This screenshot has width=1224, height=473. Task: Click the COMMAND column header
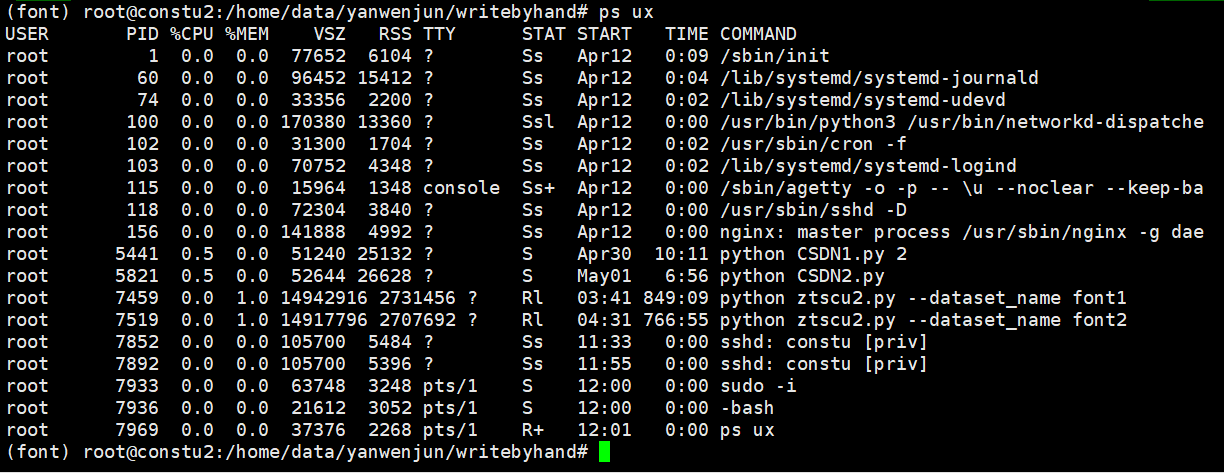tap(758, 34)
